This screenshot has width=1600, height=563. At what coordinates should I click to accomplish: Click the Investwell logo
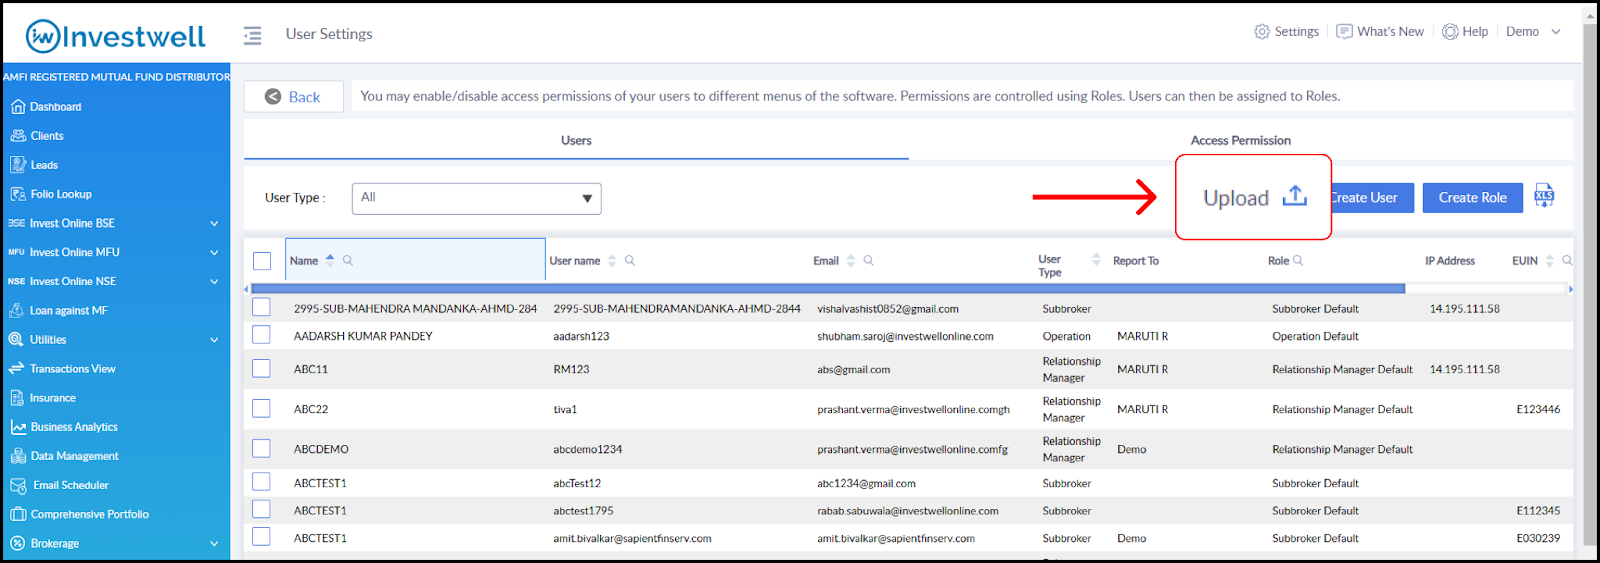click(116, 36)
